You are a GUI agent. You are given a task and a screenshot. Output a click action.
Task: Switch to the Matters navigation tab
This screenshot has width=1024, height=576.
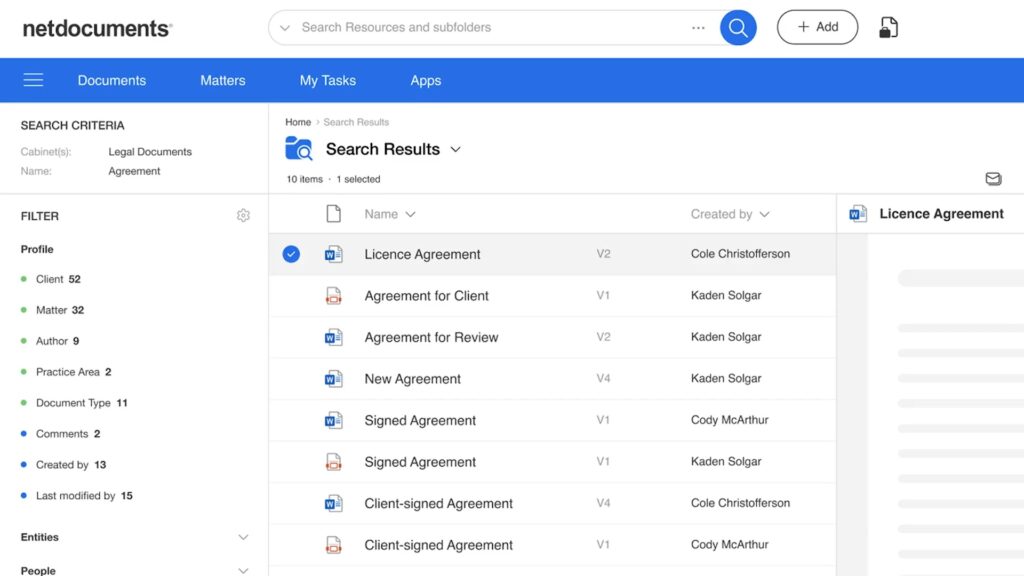point(222,80)
